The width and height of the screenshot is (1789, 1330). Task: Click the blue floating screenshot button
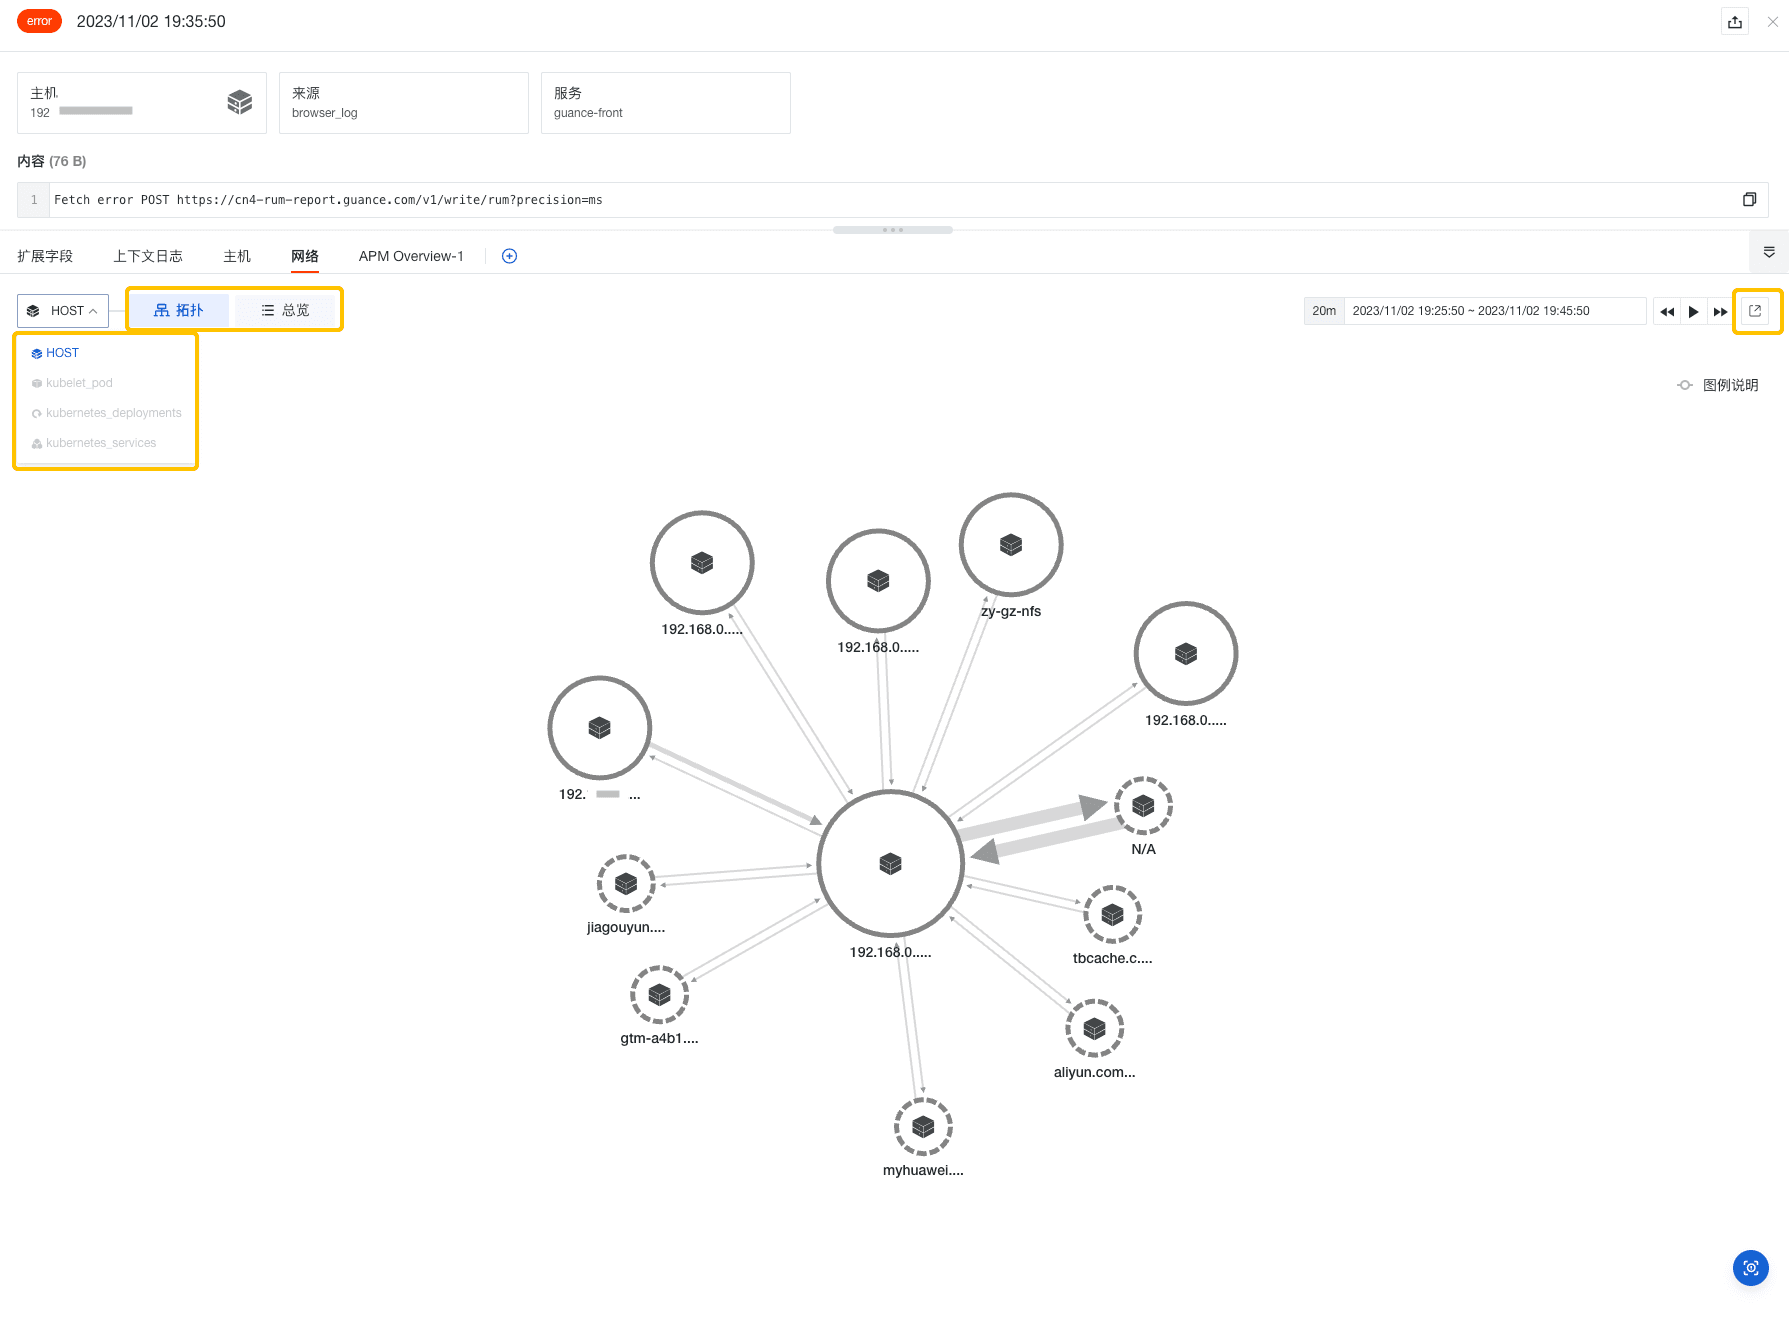(1750, 1268)
